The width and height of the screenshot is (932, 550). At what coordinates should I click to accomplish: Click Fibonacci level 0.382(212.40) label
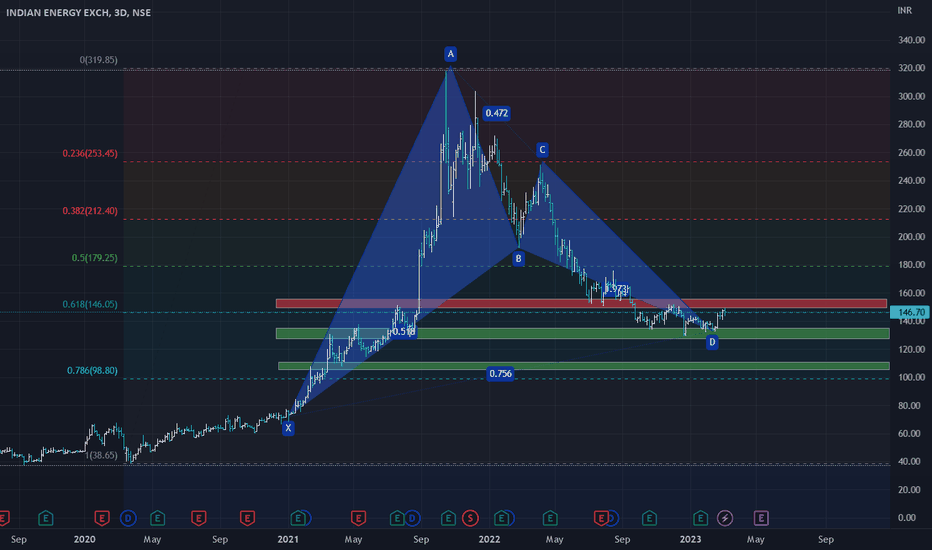pos(90,211)
